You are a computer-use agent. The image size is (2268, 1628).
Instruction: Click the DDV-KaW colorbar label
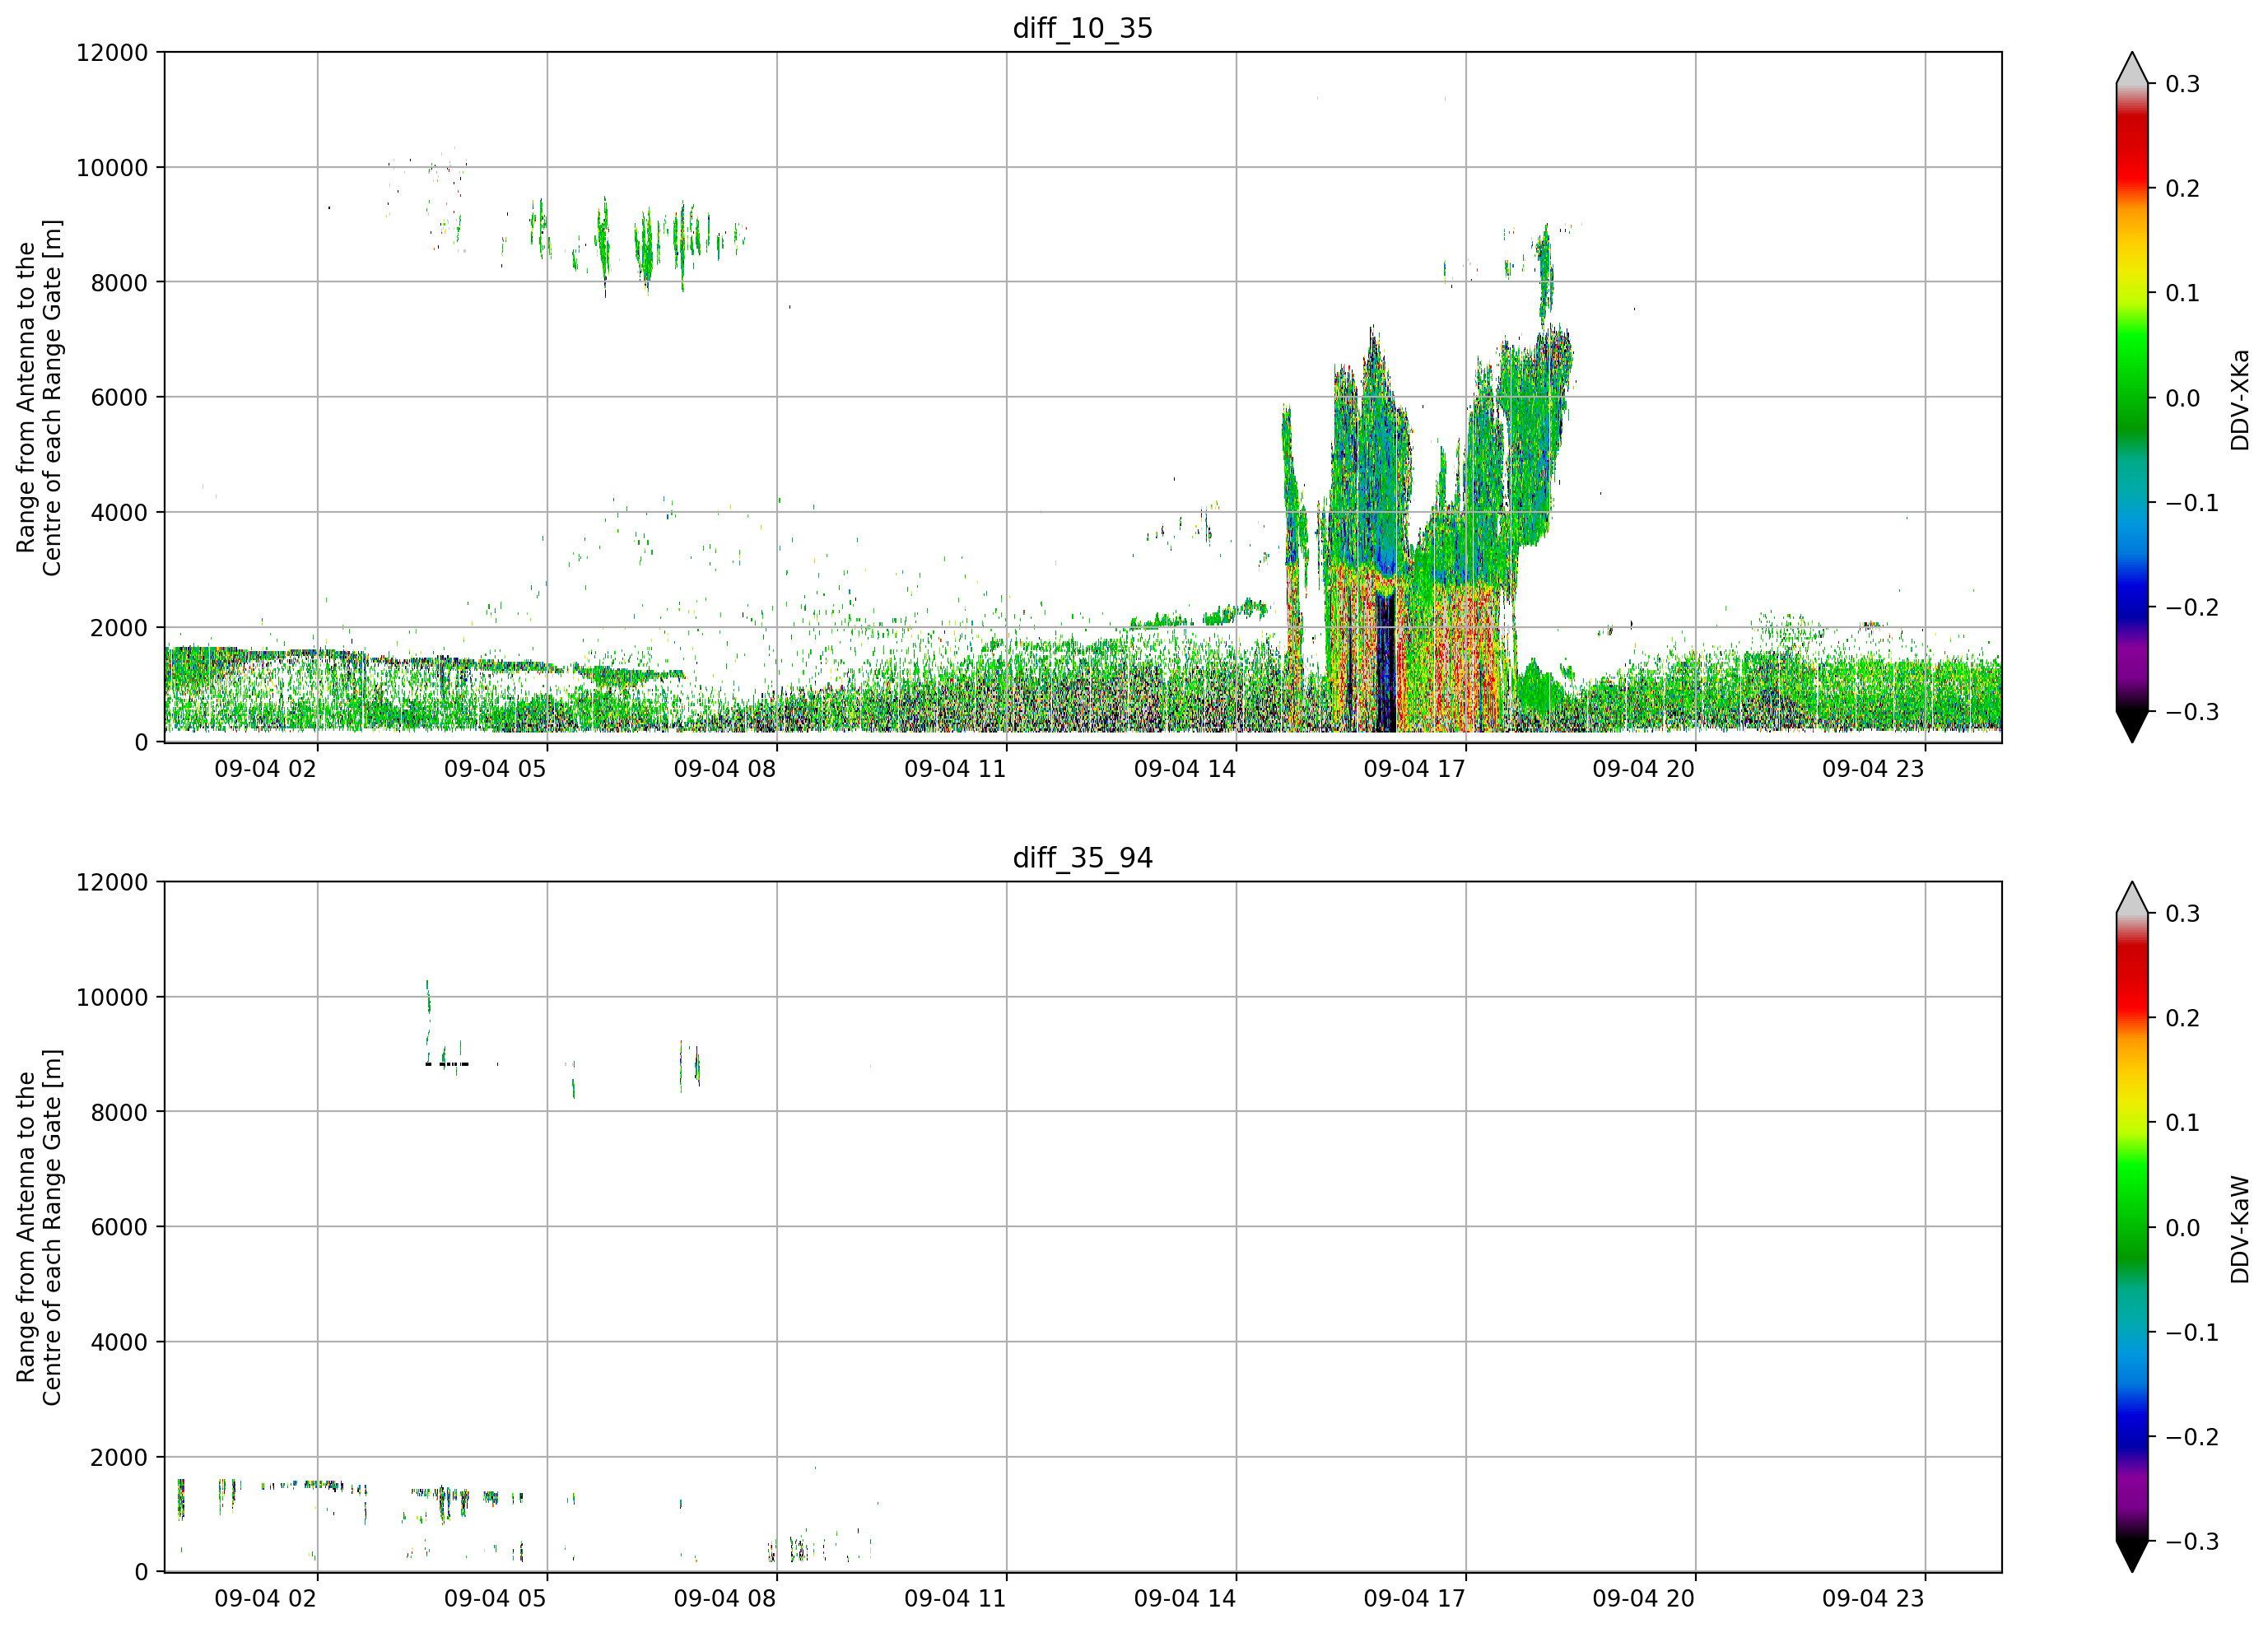point(2239,1229)
